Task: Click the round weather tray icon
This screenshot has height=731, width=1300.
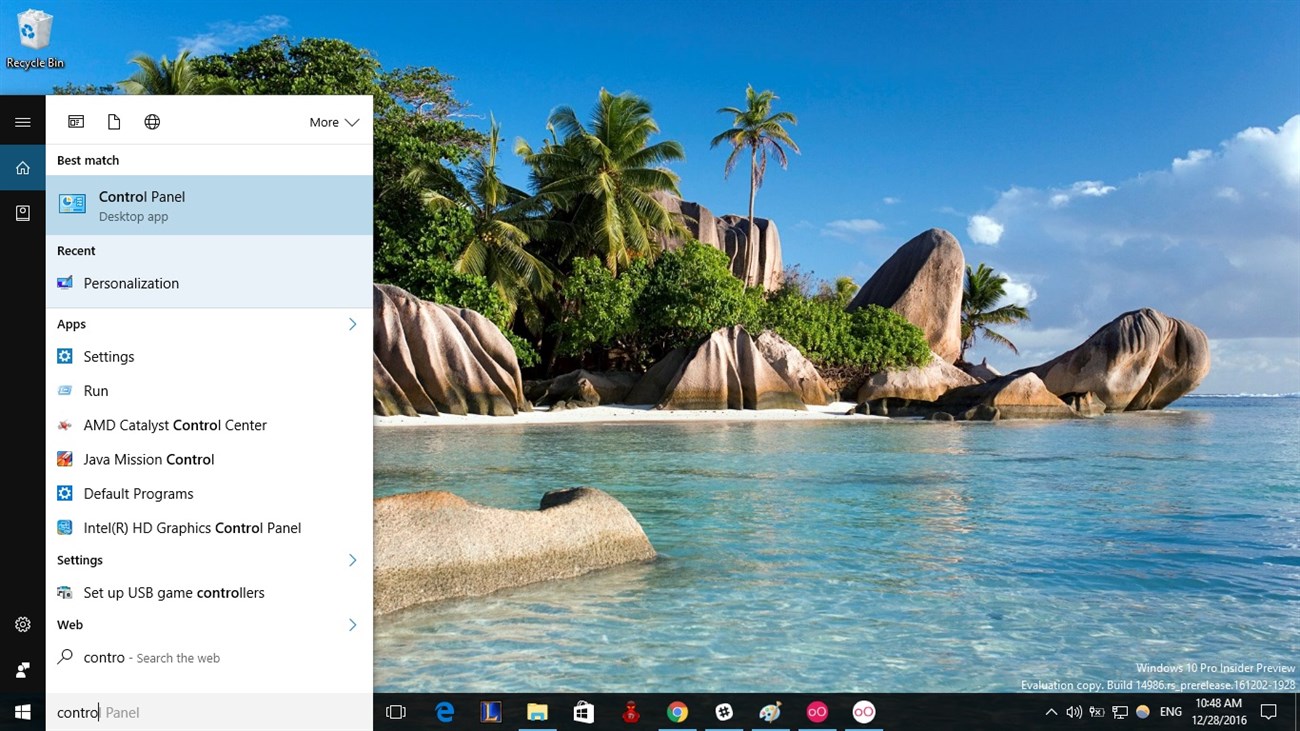Action: [1143, 712]
